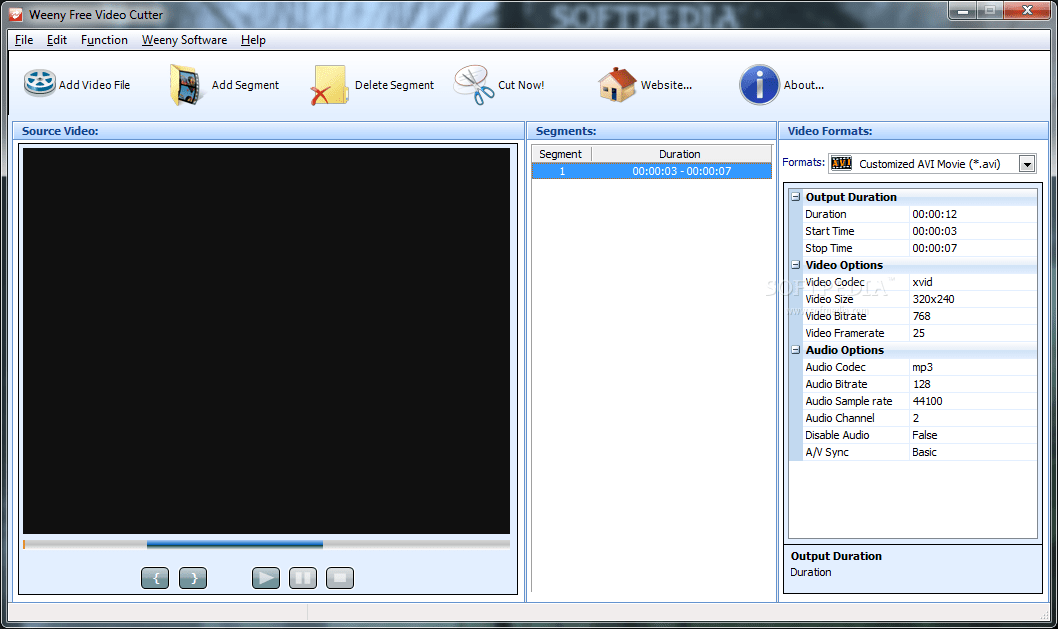This screenshot has width=1058, height=629.
Task: Select the Stop Time property label
Action: click(829, 248)
